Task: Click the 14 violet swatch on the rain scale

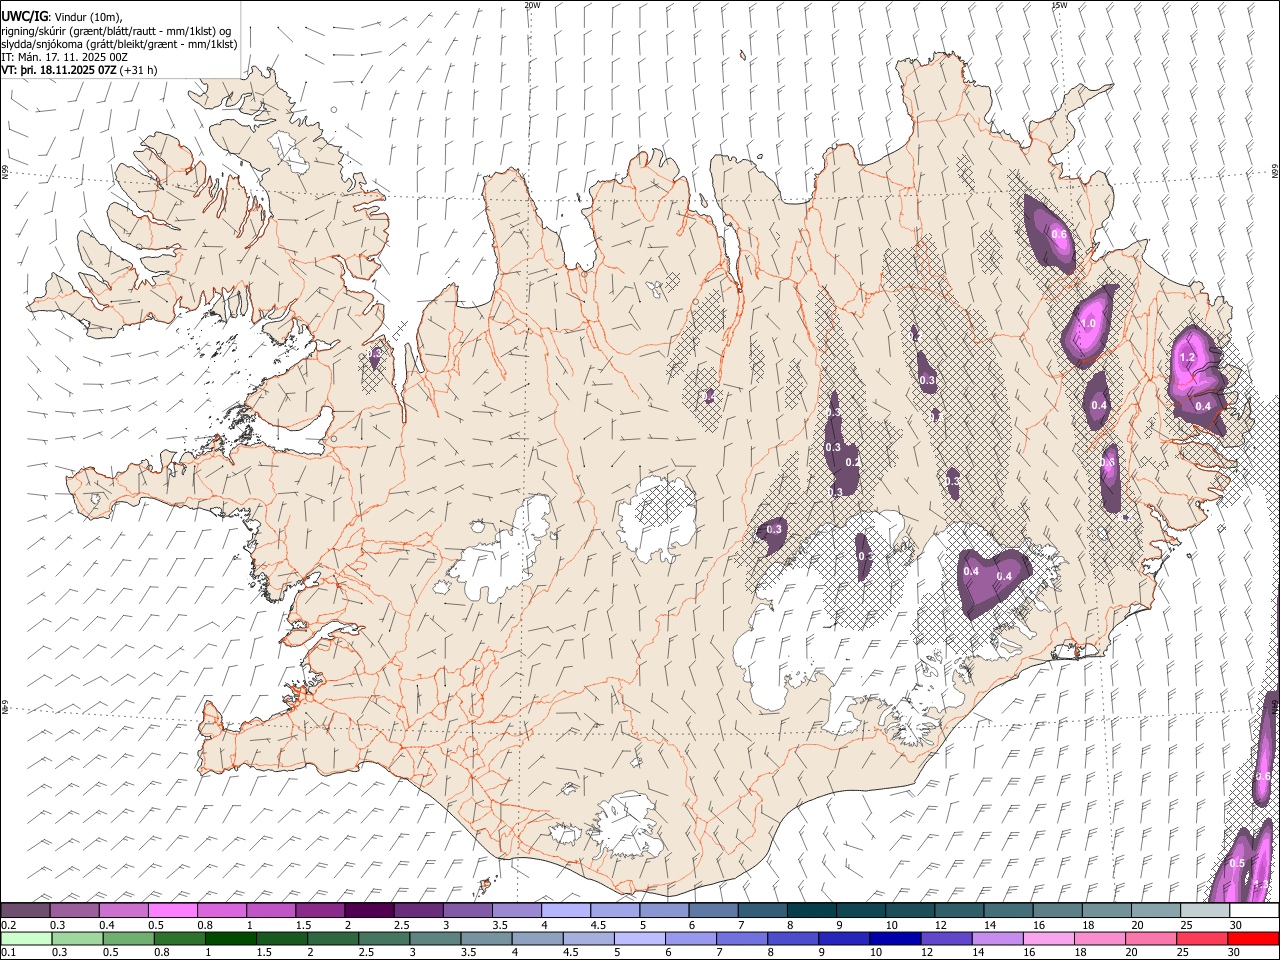Action: coord(996,938)
